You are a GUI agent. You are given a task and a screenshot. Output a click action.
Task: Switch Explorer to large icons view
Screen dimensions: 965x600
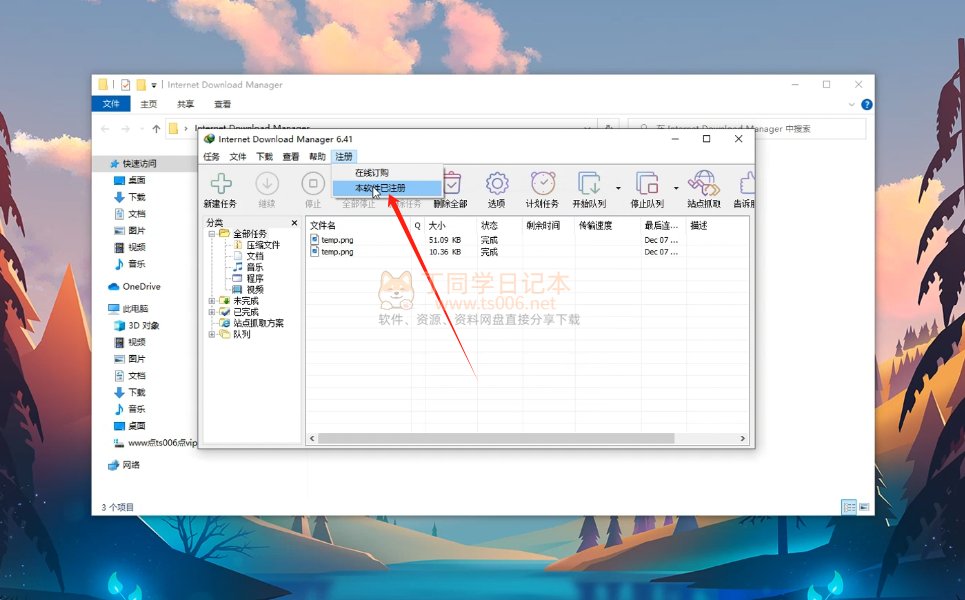tap(864, 507)
